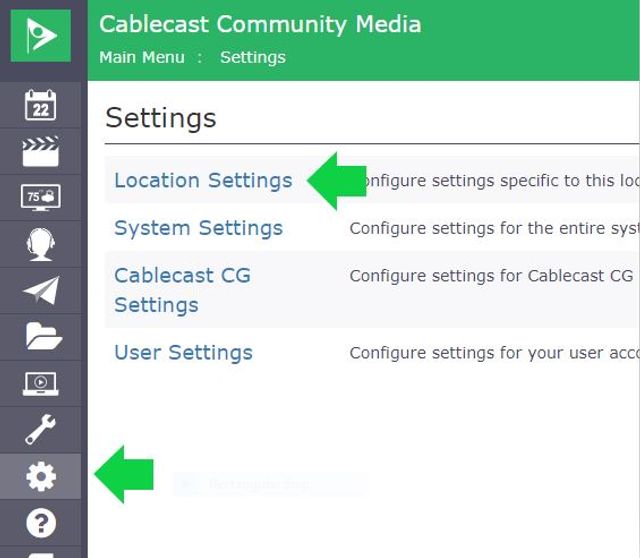Select the headset operator icon
The width and height of the screenshot is (640, 558).
coord(40,244)
